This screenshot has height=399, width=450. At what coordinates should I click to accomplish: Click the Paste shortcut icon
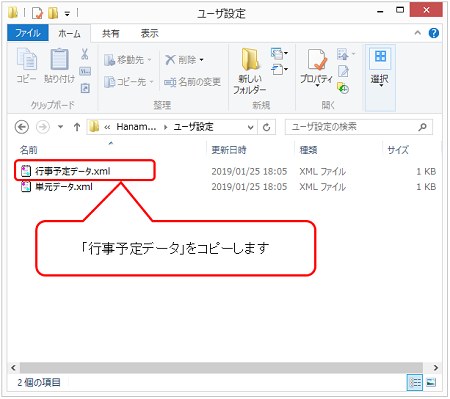[85, 88]
